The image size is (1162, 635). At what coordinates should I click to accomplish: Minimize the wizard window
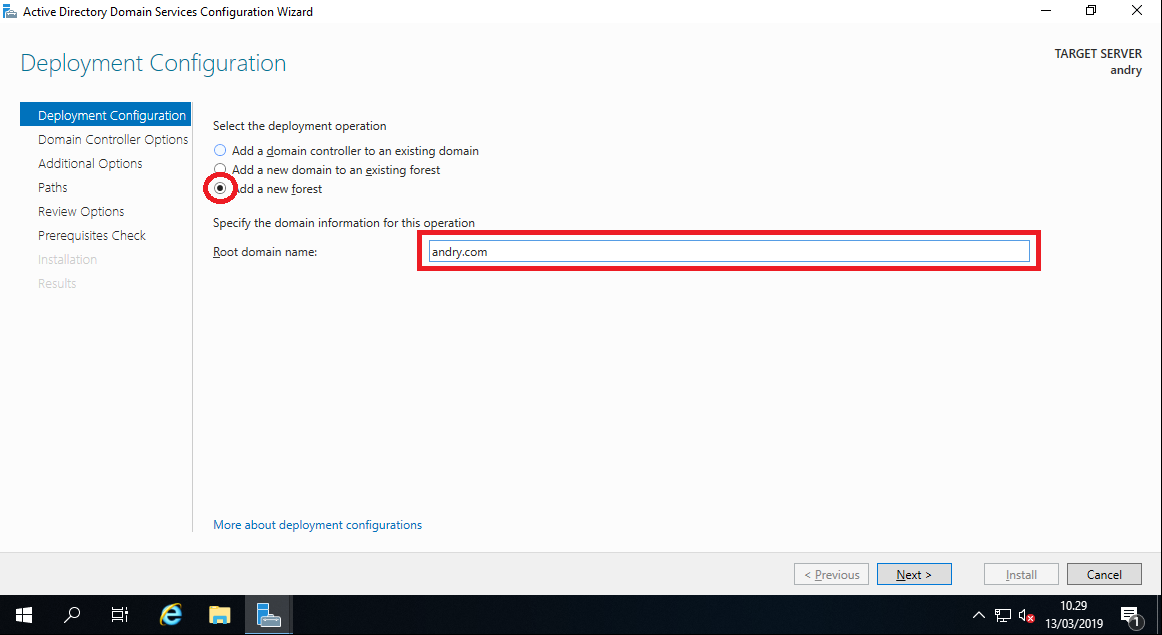(1046, 11)
